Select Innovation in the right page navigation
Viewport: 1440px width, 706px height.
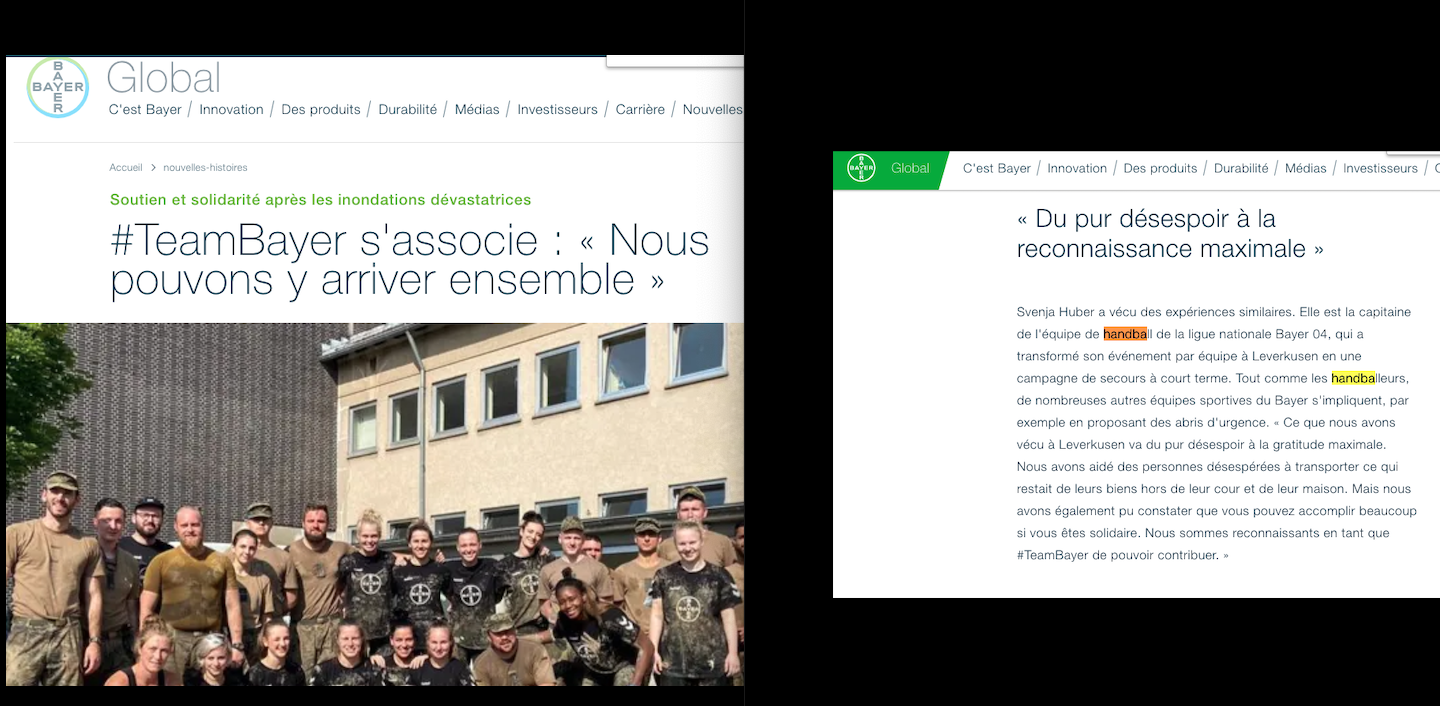point(1077,168)
